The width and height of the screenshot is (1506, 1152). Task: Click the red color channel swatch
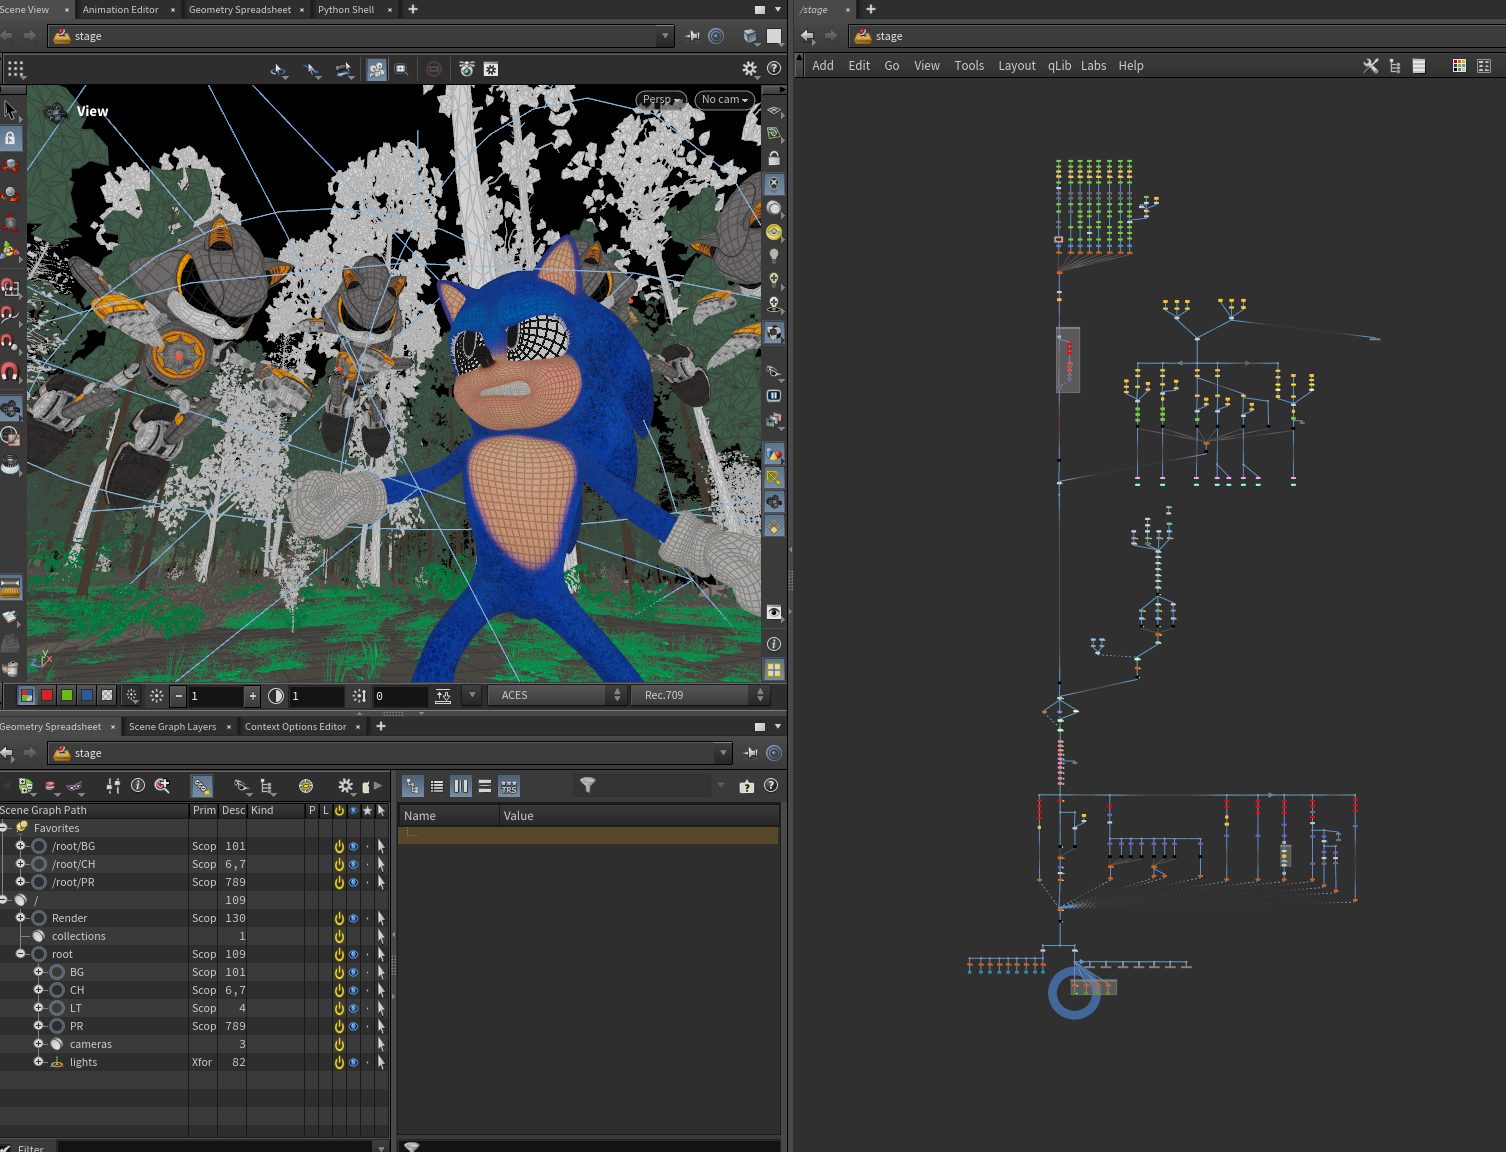[47, 695]
